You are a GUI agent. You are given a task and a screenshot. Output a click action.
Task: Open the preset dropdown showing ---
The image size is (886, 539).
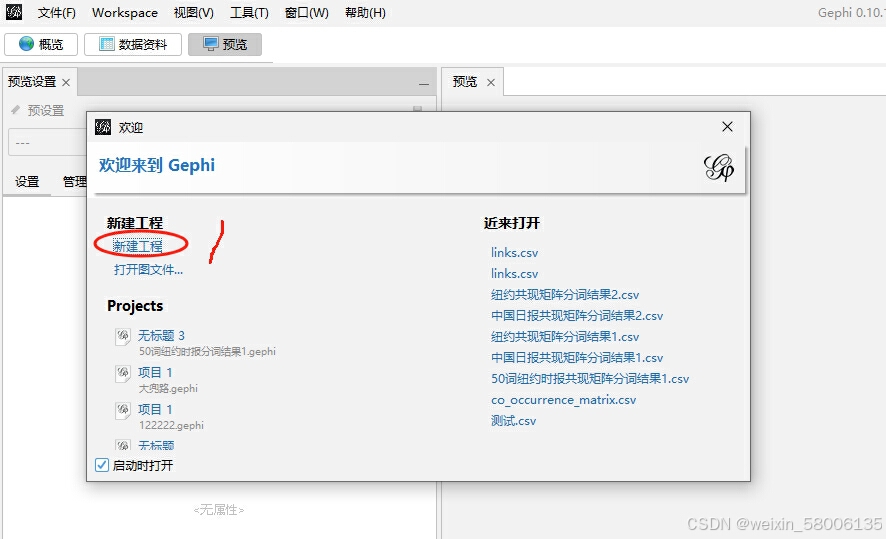pos(47,142)
